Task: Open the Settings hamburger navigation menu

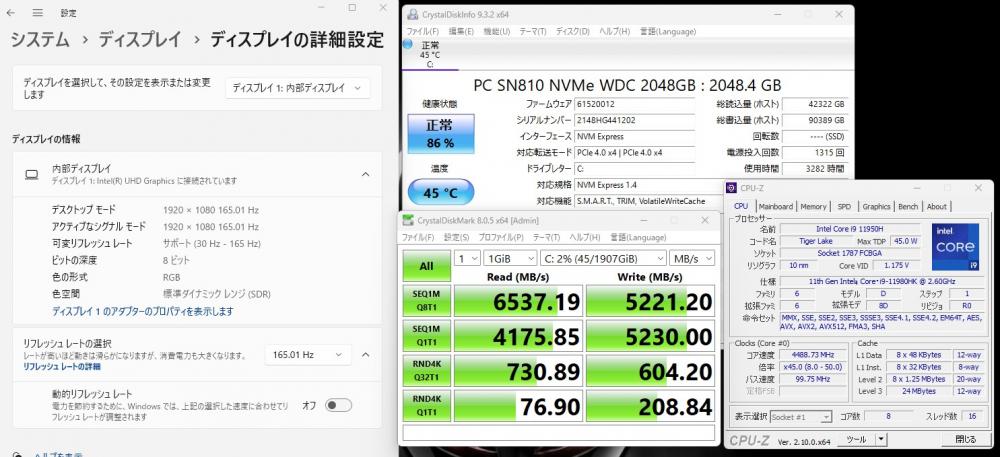Action: click(38, 13)
